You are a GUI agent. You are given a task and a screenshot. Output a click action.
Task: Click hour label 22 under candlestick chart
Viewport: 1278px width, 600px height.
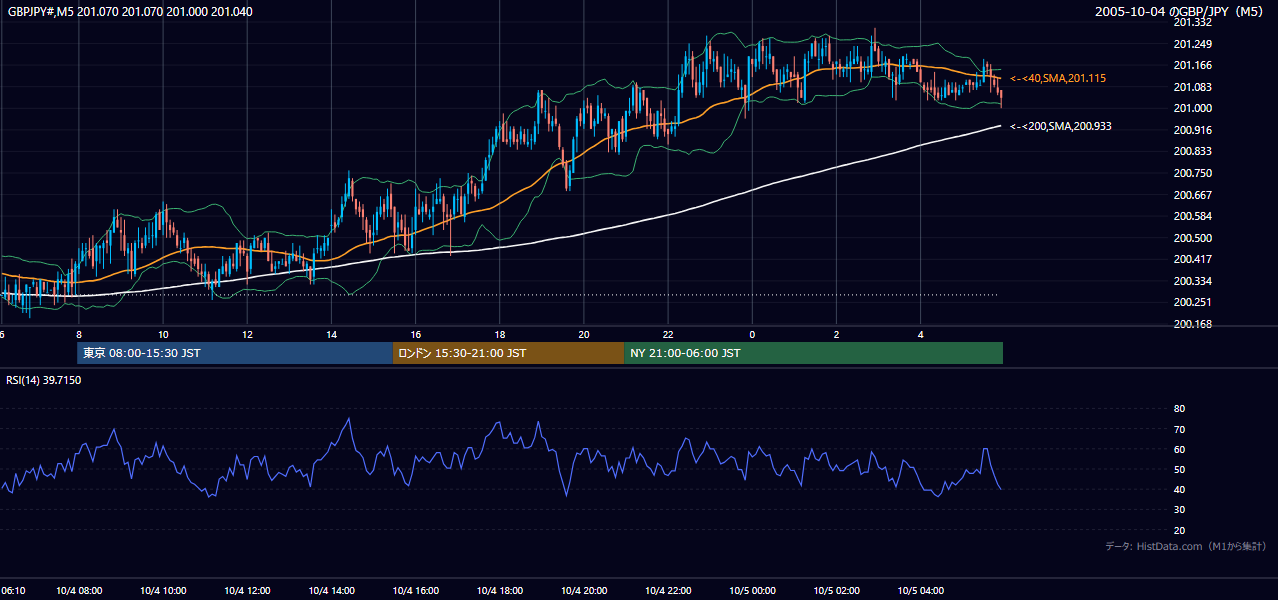click(668, 334)
